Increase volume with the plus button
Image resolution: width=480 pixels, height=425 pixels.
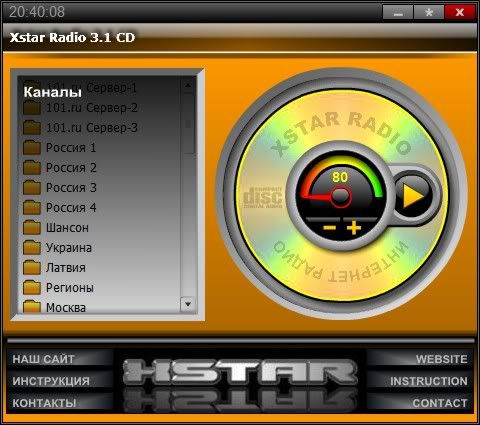tap(354, 228)
